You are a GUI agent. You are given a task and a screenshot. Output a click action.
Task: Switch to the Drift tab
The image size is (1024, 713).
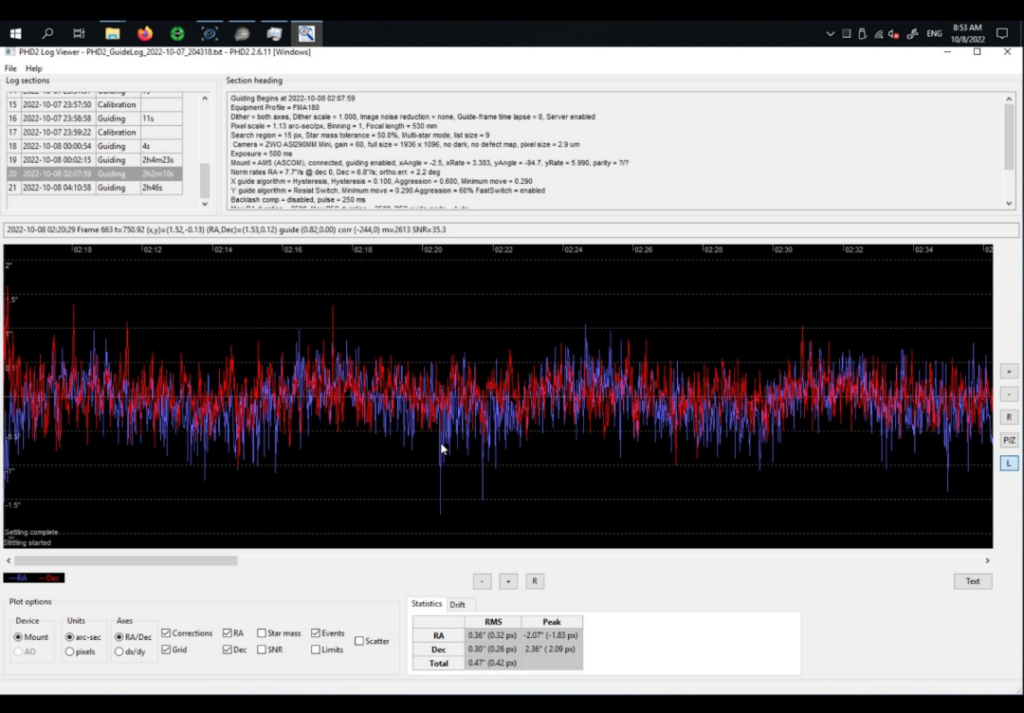pyautogui.click(x=457, y=604)
